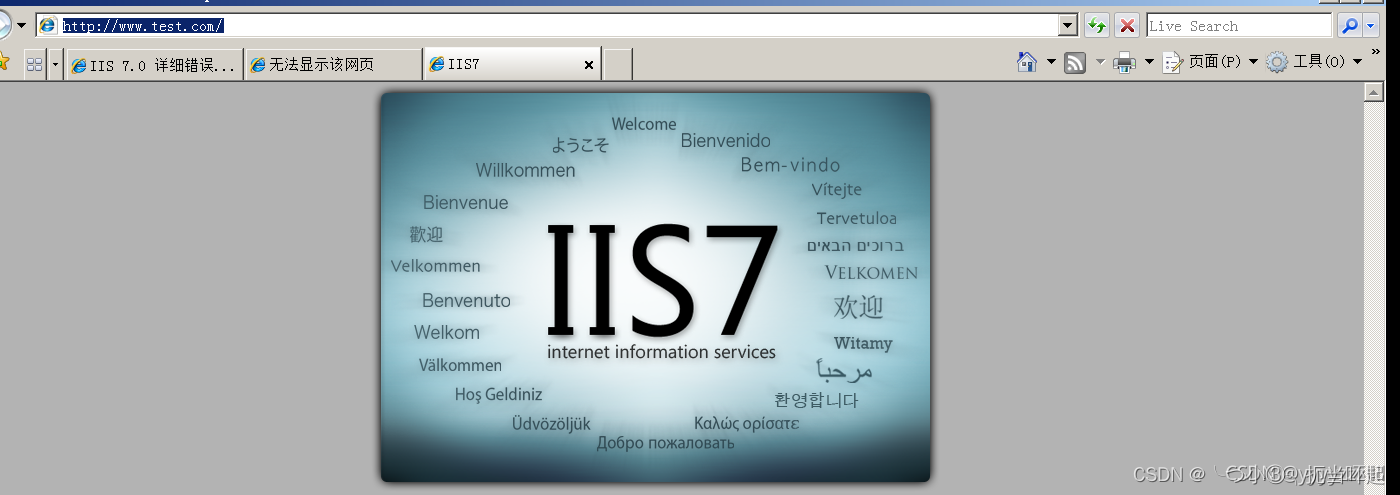Expand the feeds dropdown arrow
The height and width of the screenshot is (495, 1400).
pos(1100,62)
